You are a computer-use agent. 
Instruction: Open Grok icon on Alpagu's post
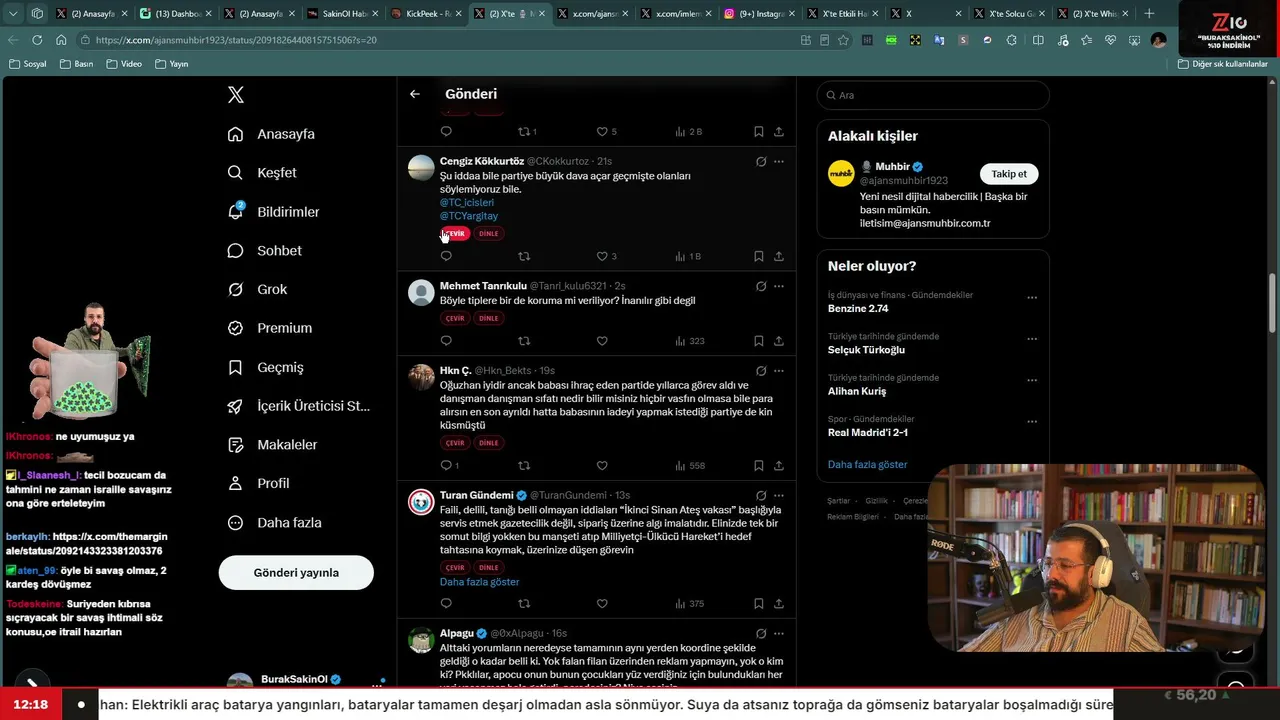pos(761,633)
